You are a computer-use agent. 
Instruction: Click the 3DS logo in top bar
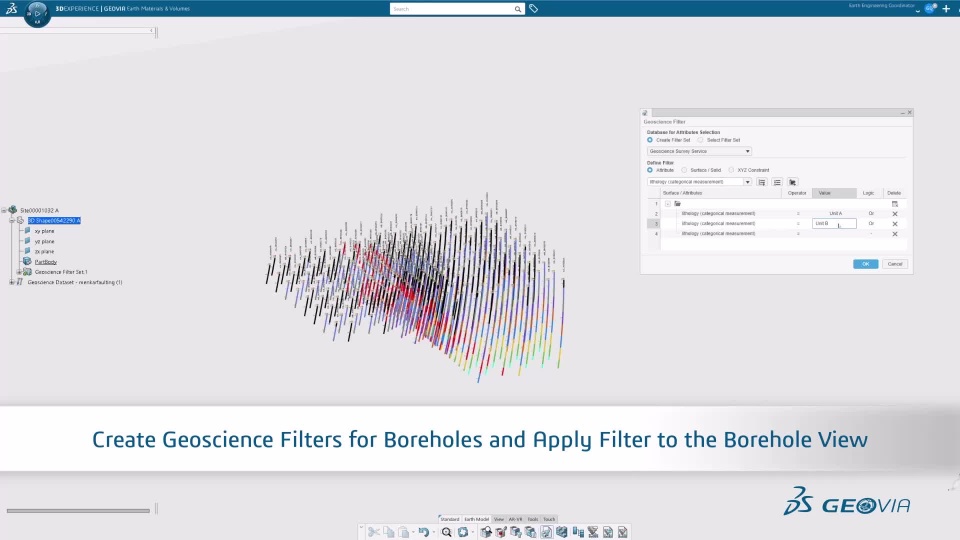tap(11, 9)
